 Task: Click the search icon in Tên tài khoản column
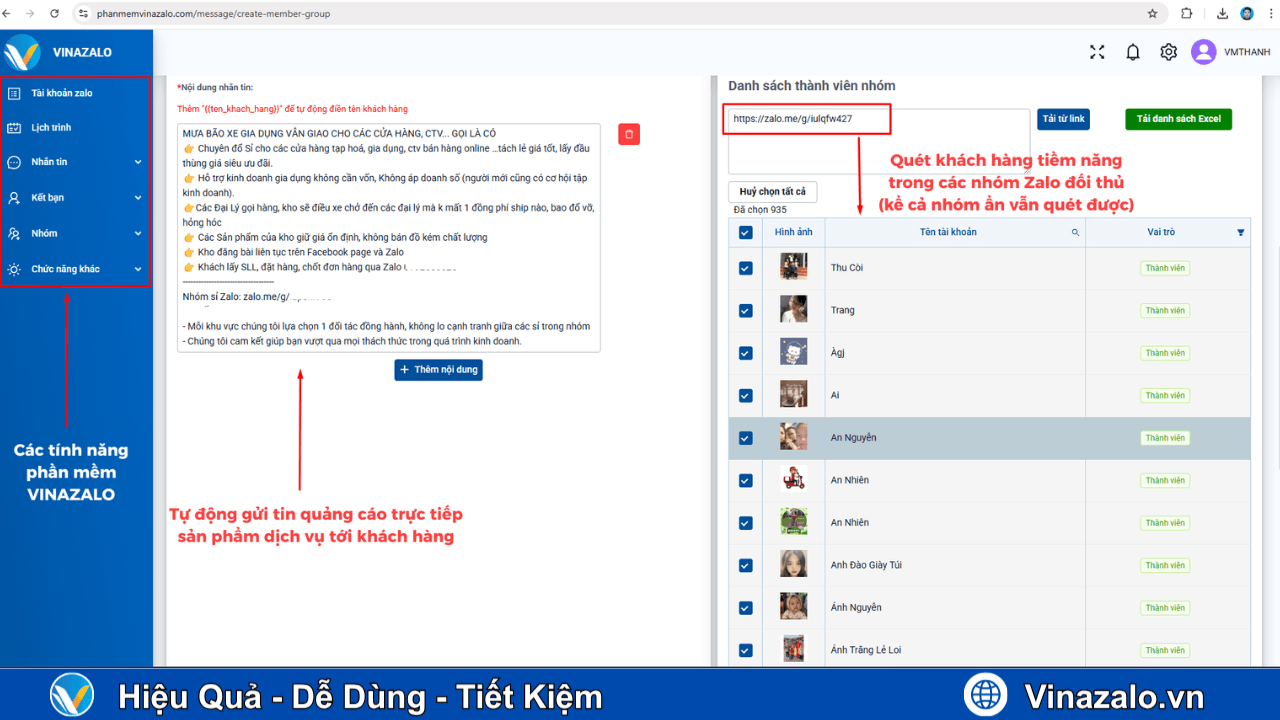pyautogui.click(x=1075, y=232)
